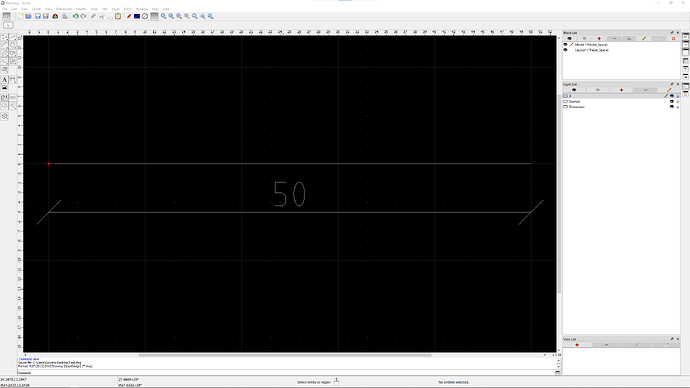Delete block red icon in Block List
The image size is (690, 388).
(673, 39)
